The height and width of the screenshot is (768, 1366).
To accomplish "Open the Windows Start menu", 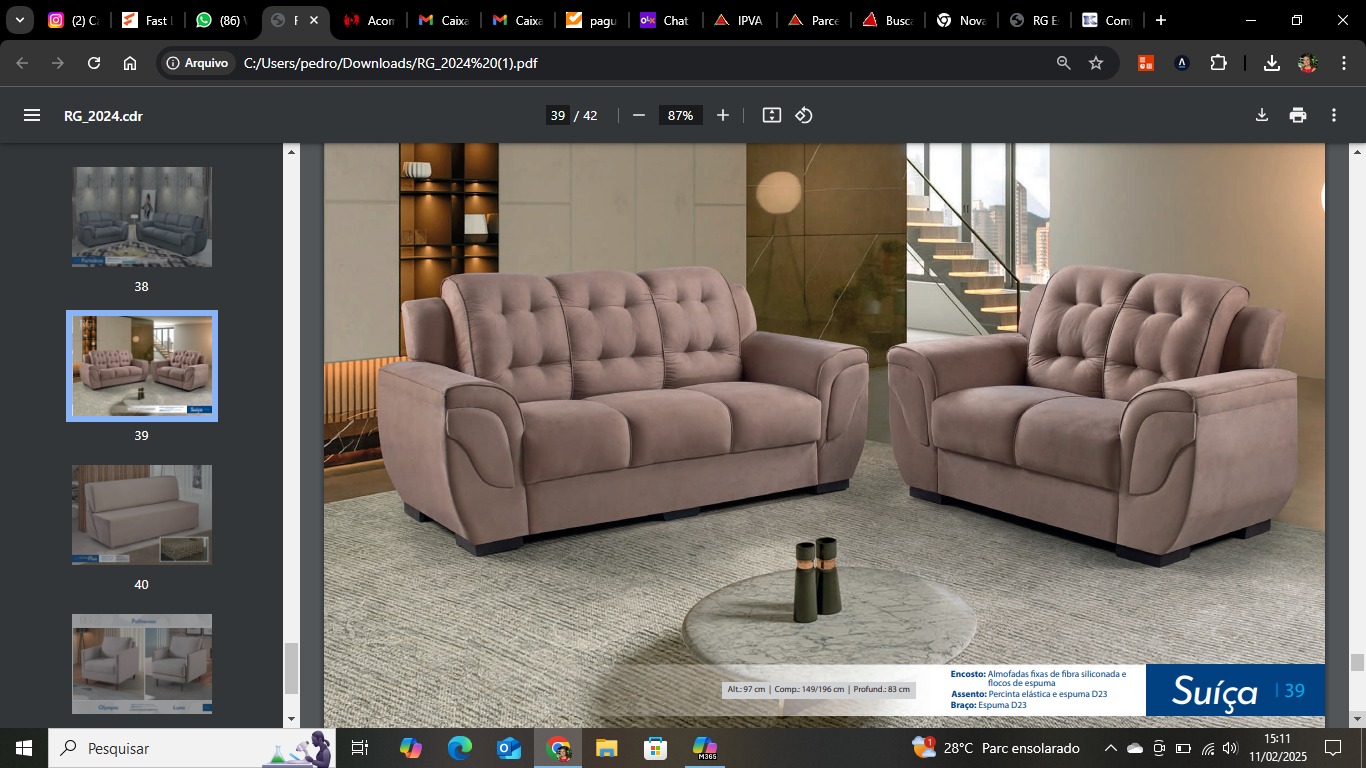I will point(24,748).
